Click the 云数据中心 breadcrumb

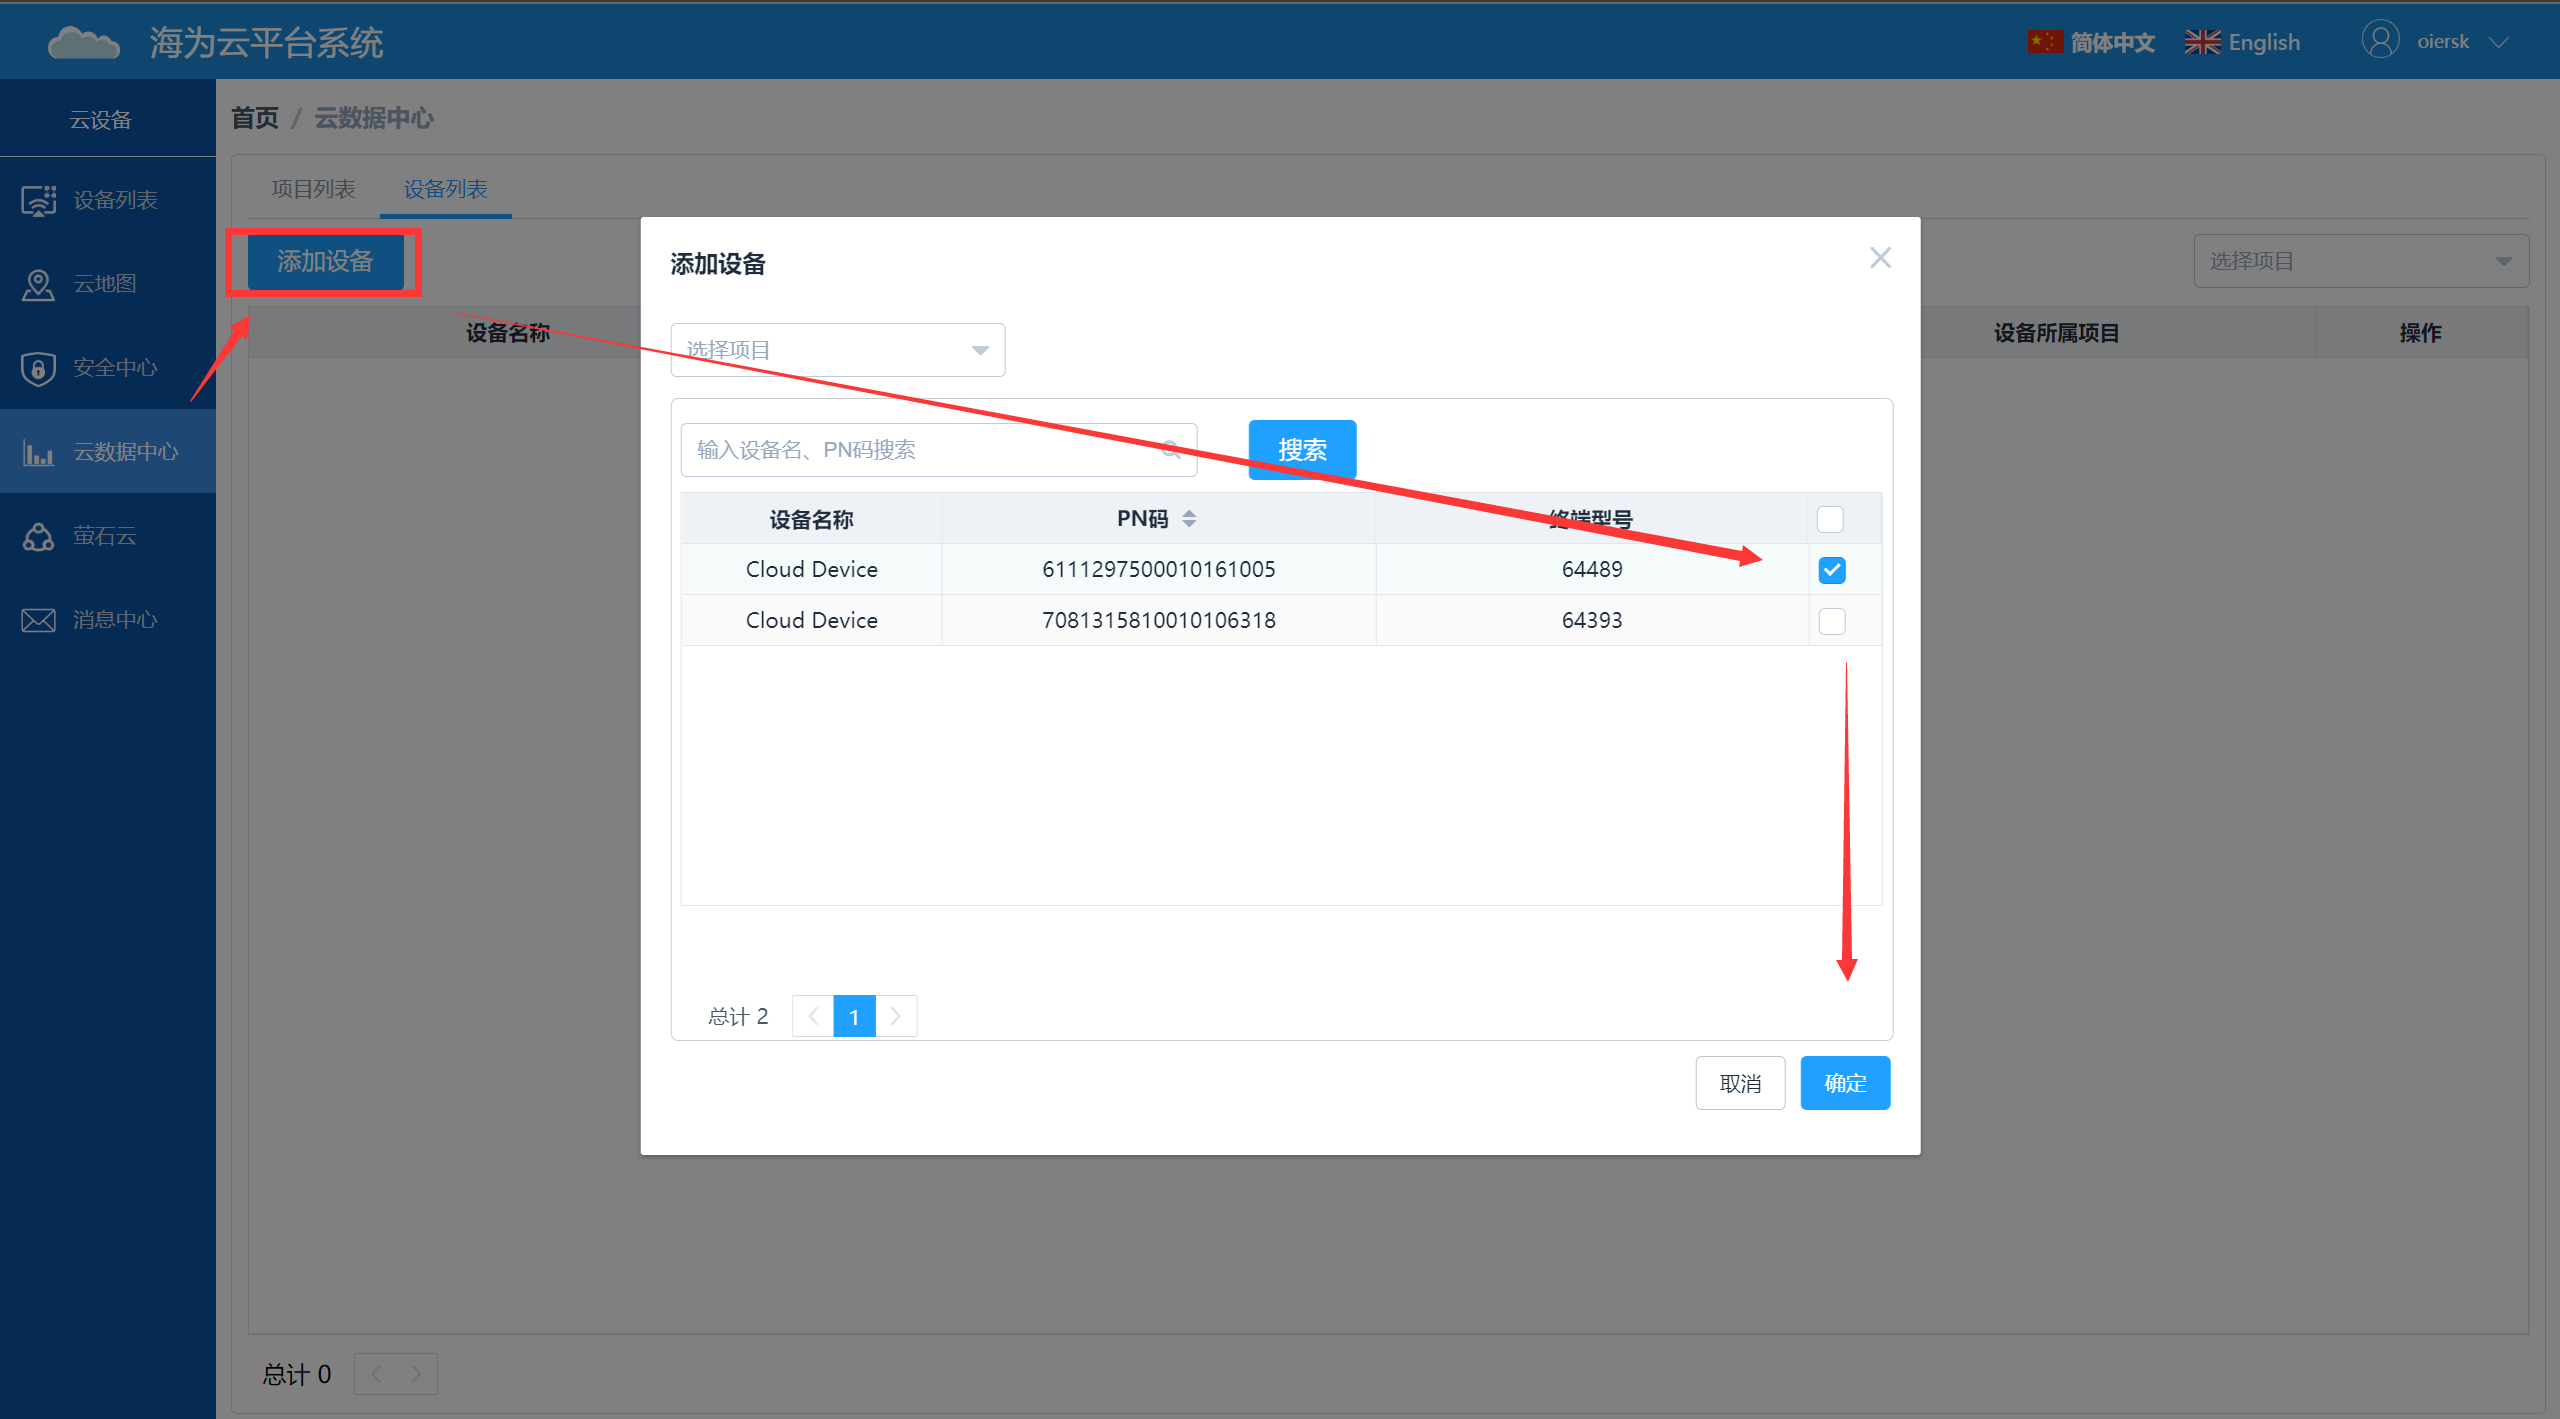tap(374, 118)
